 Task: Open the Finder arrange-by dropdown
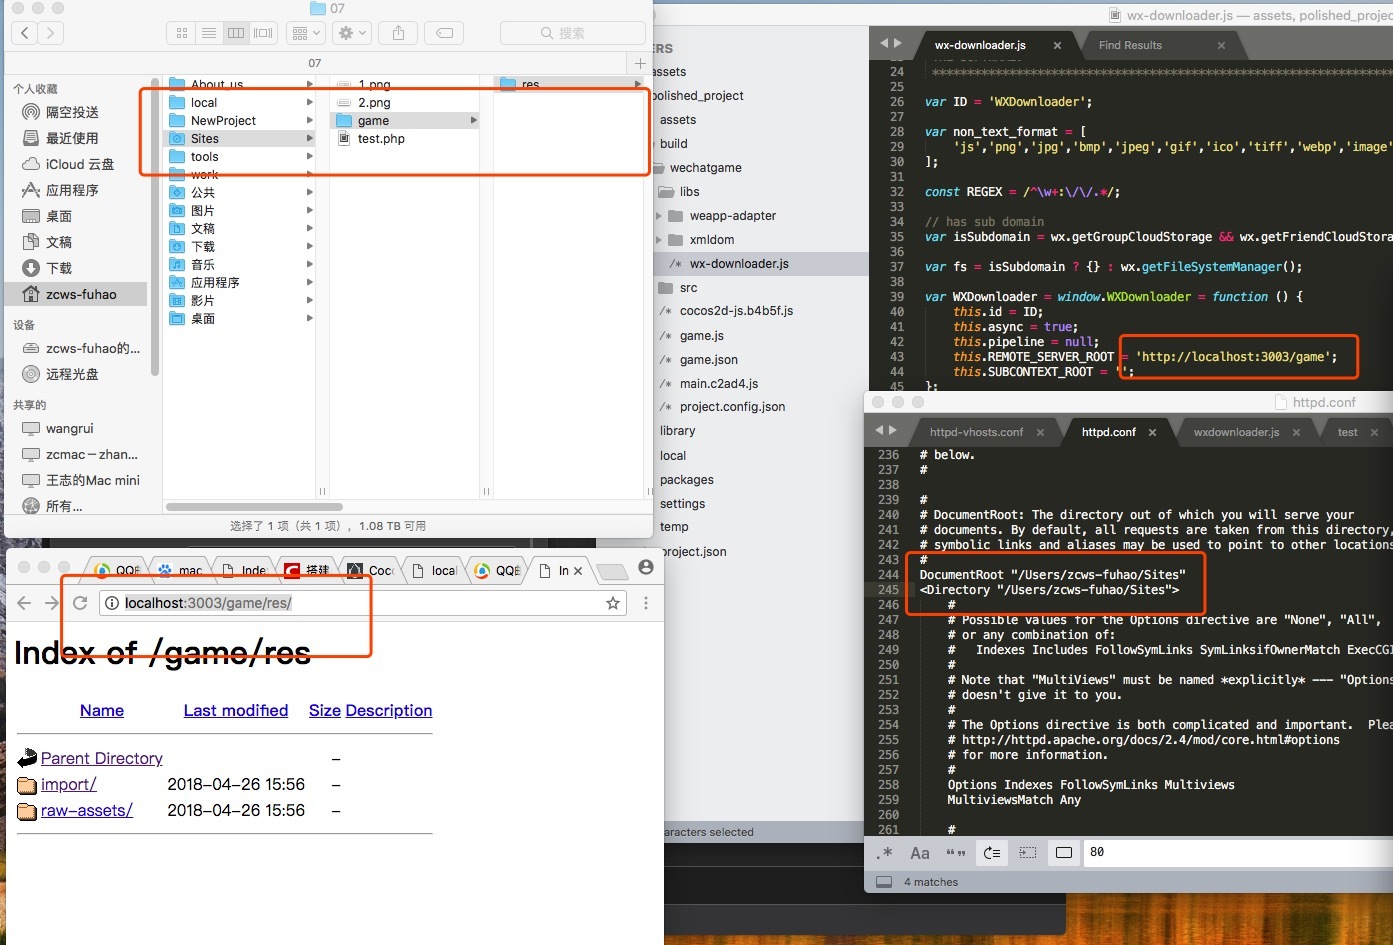click(305, 33)
